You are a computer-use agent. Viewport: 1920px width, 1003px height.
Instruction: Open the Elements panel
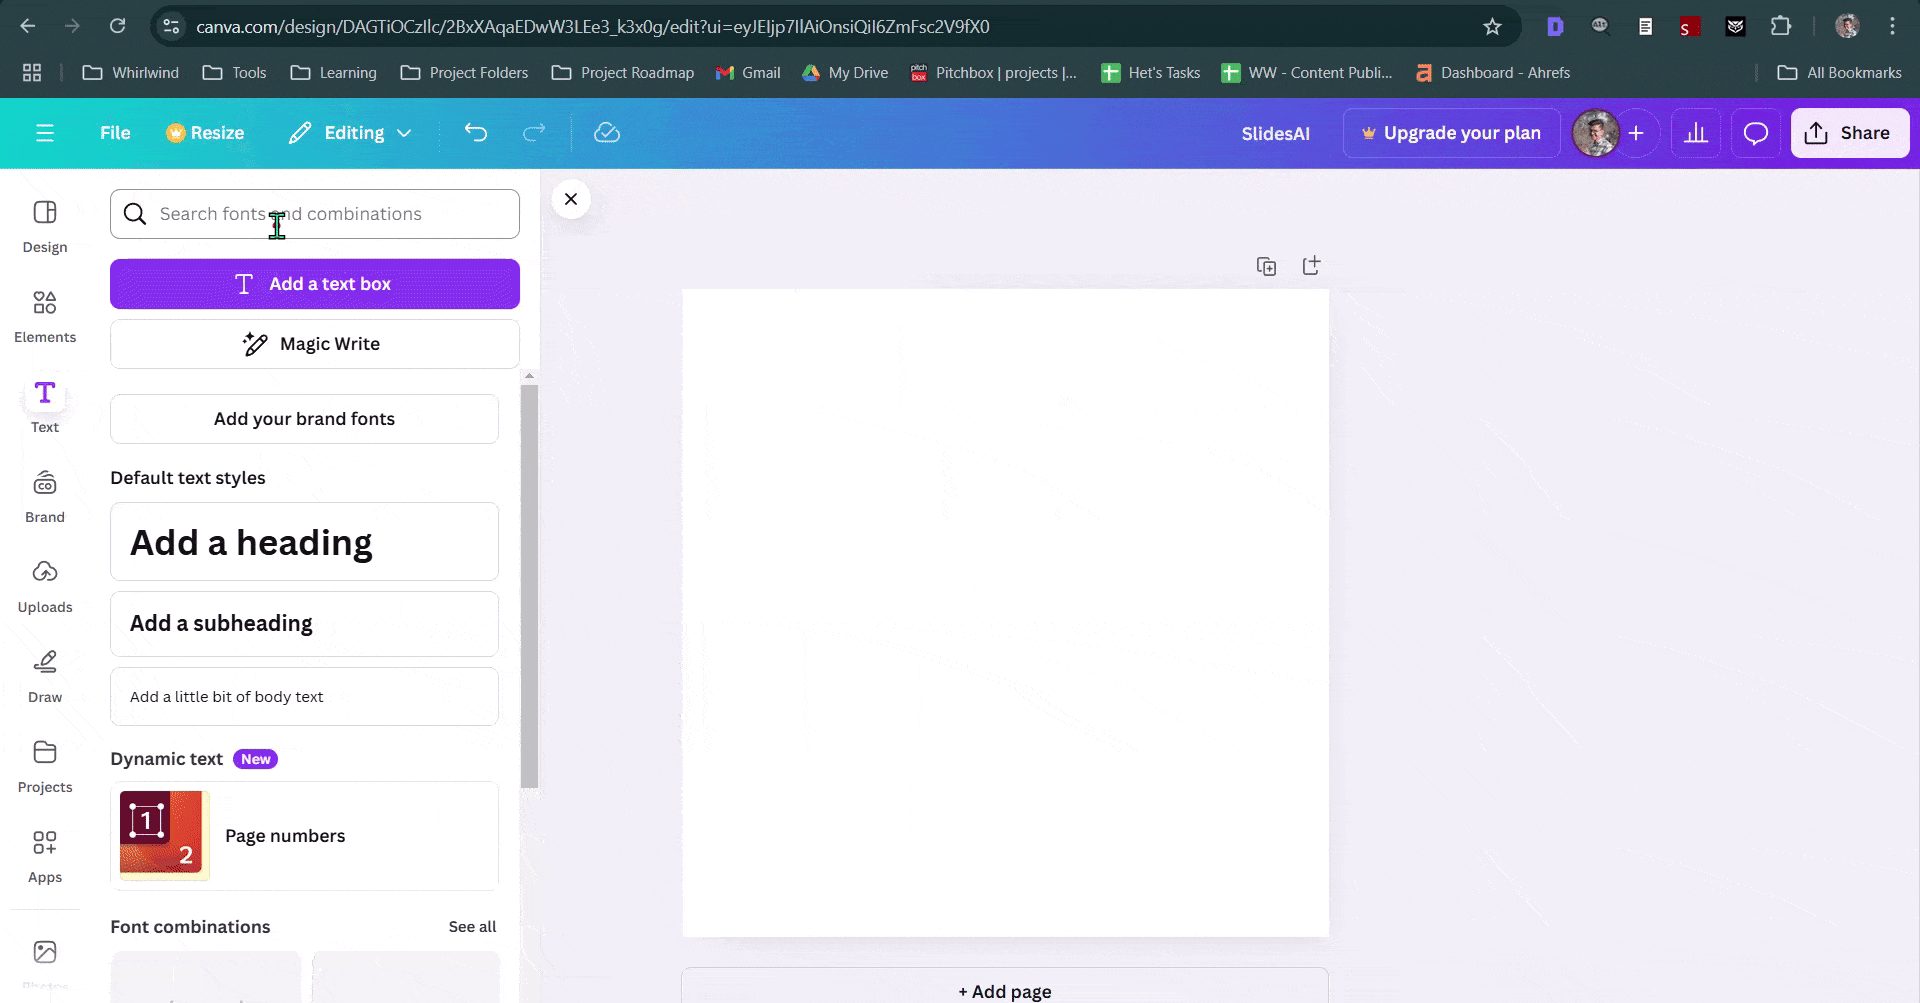coord(45,315)
